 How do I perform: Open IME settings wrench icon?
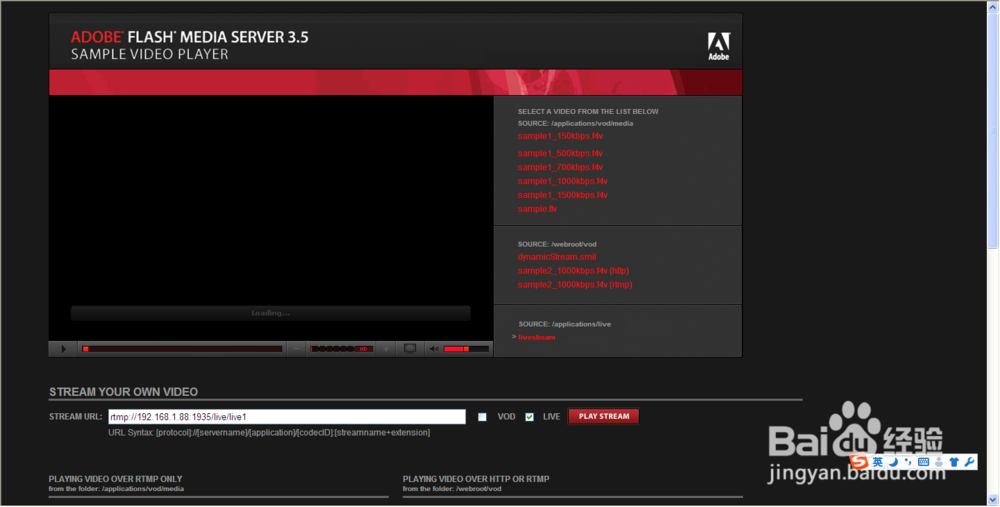969,462
